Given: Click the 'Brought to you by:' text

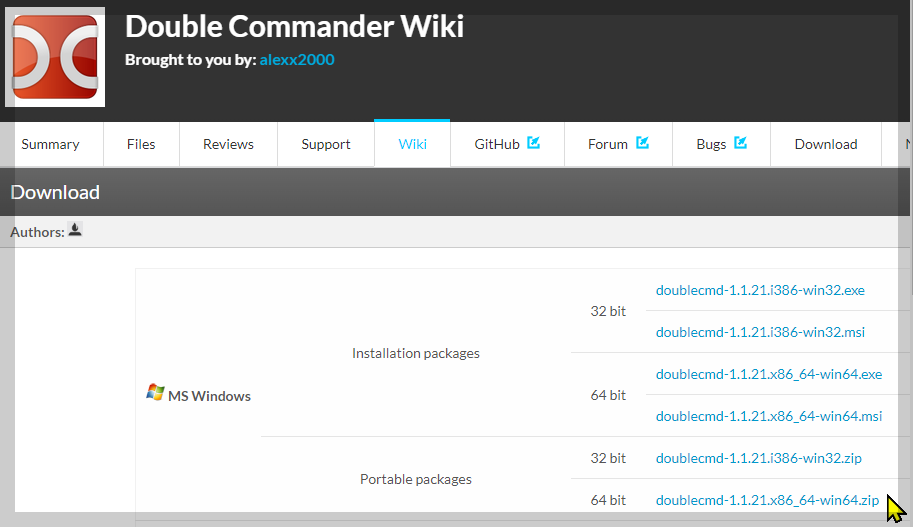Looking at the screenshot, I should (190, 60).
